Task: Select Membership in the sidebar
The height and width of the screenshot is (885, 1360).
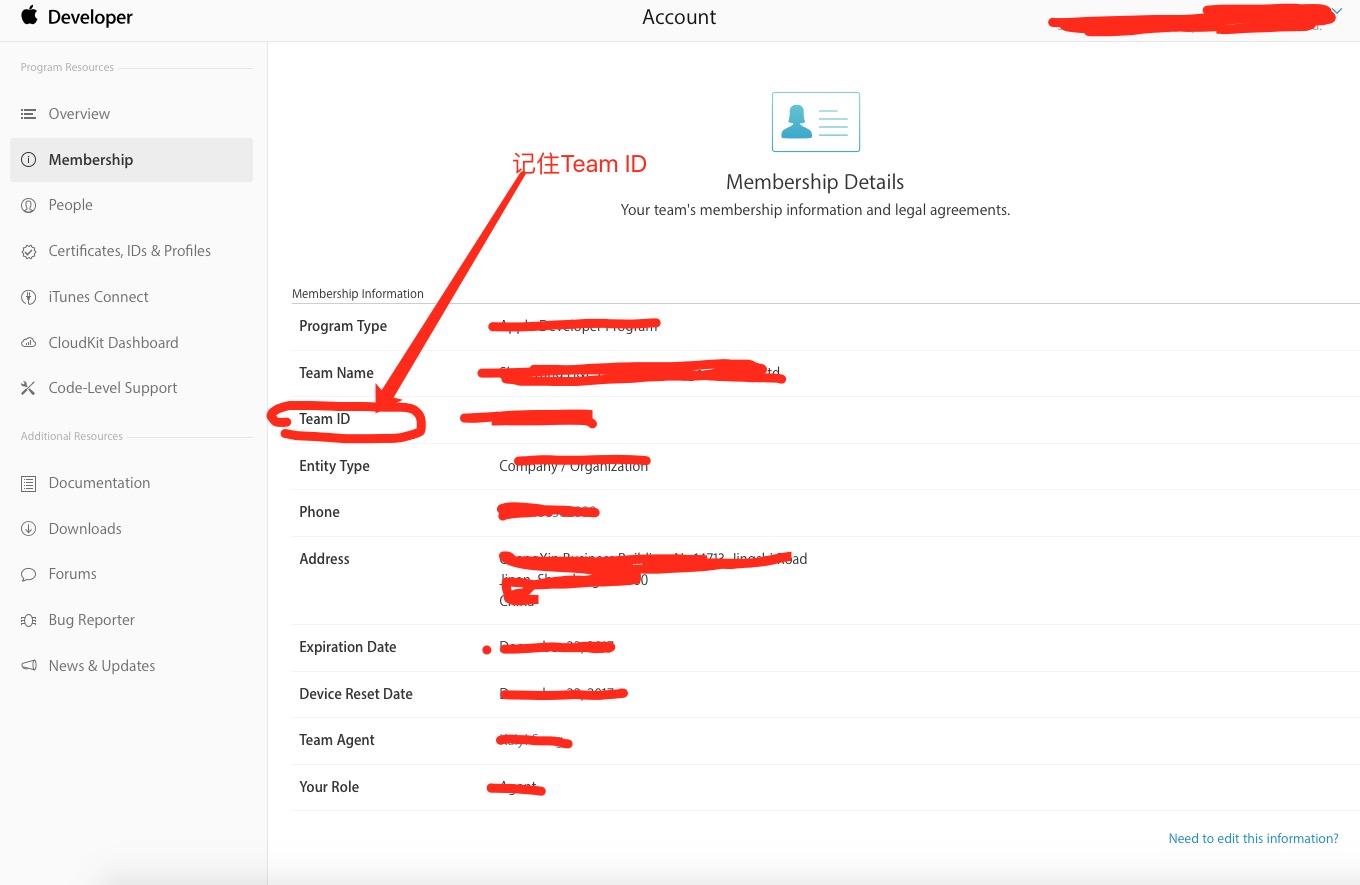Action: [131, 160]
